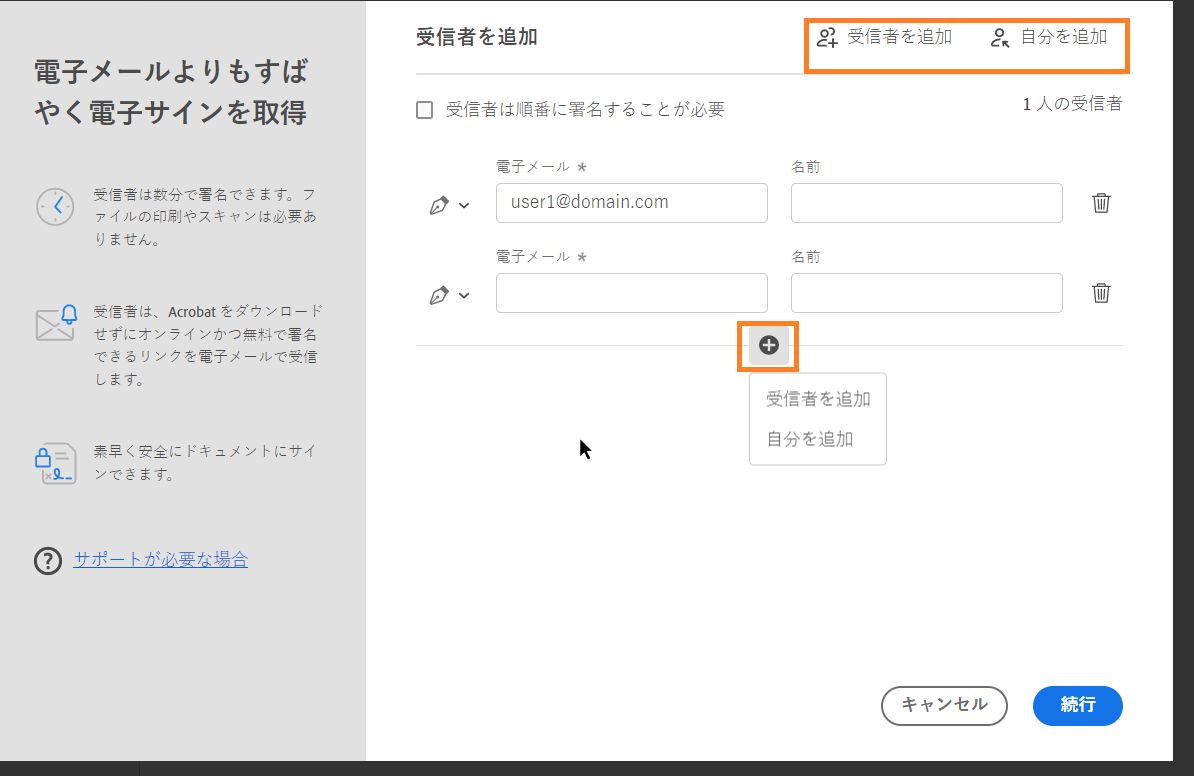Enable the 受信者は順番に署名することが必要 checkbox

point(424,109)
